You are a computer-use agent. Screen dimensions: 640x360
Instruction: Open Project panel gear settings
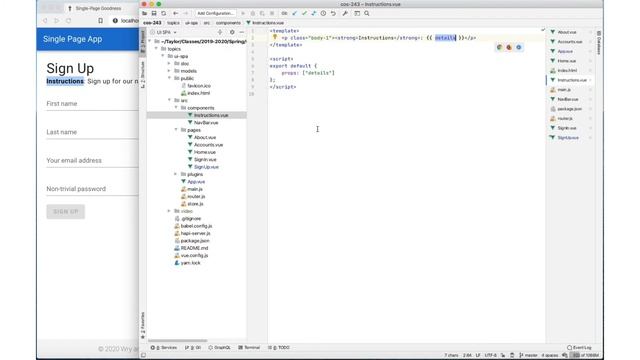232,32
